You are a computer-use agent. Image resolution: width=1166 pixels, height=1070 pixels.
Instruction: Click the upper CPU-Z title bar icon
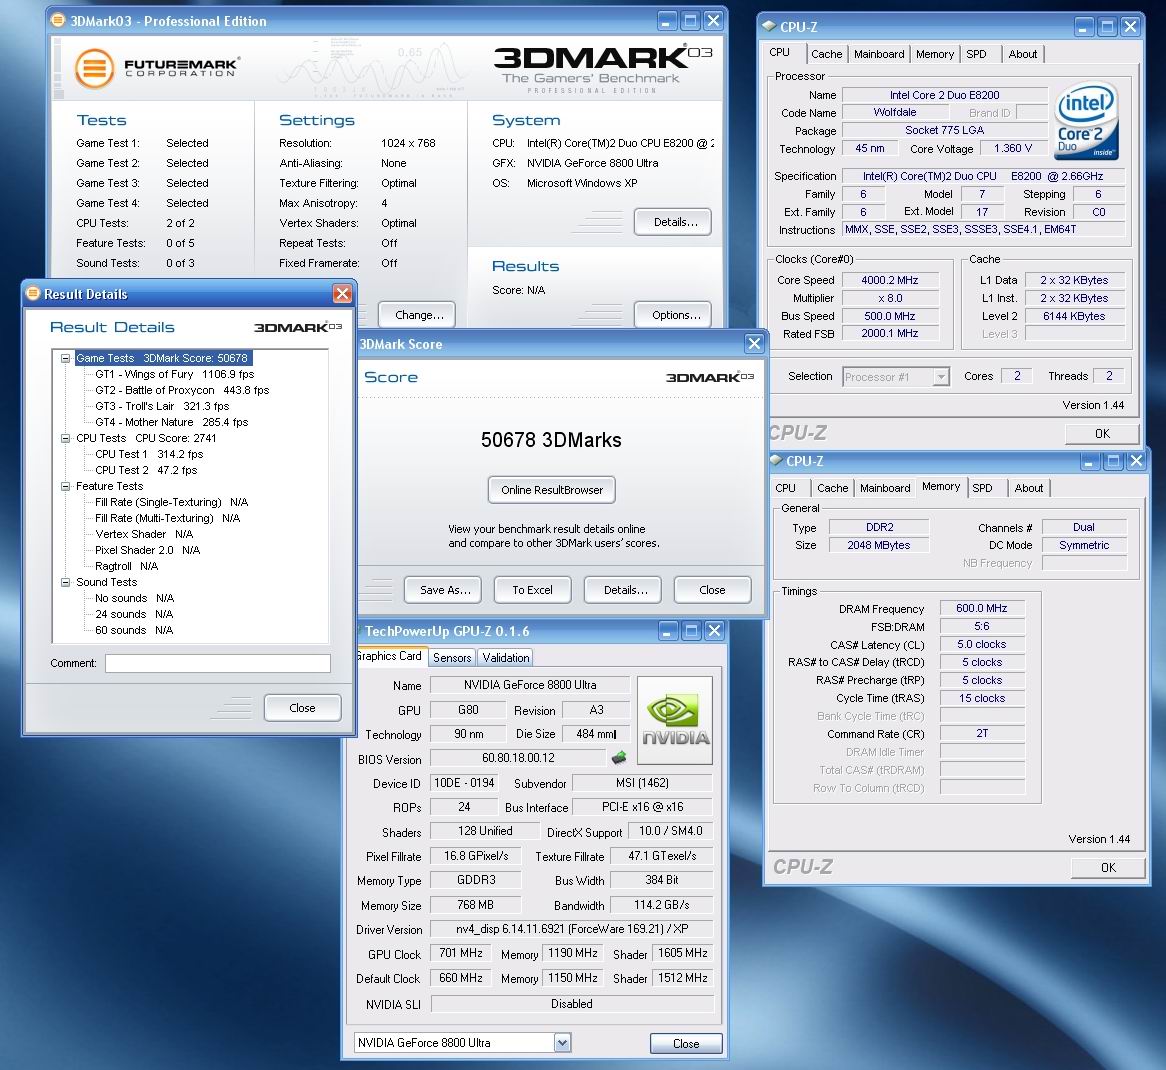(x=769, y=26)
